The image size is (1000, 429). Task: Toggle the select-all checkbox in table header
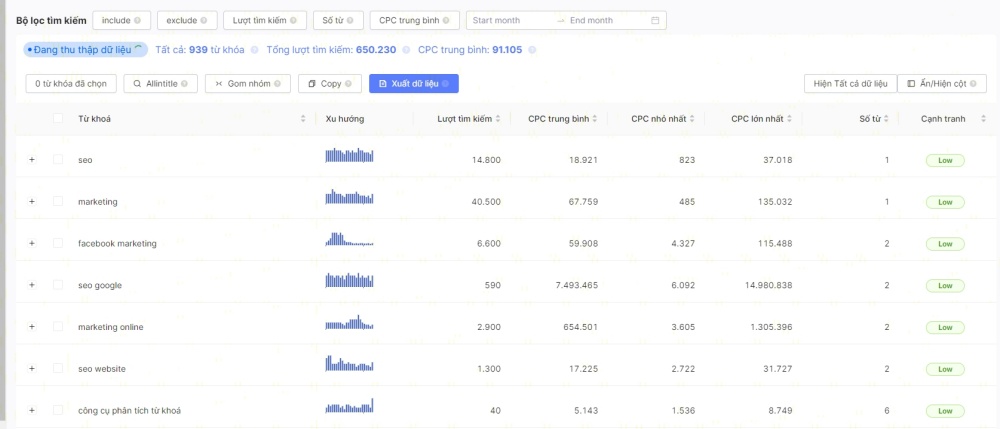(x=58, y=119)
